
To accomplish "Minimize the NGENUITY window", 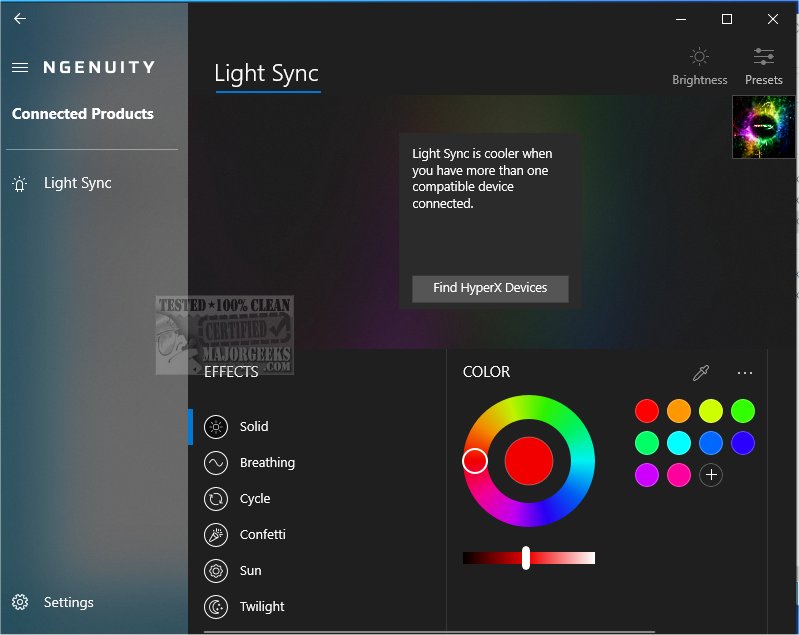I will pos(681,19).
